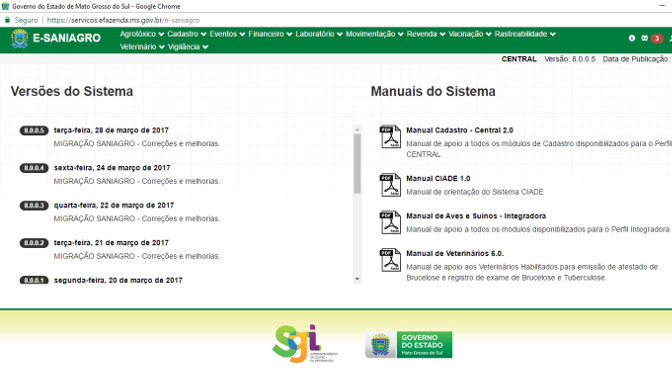Expand the Agrotóxico dropdown menu
This screenshot has width=672, height=372.
tap(141, 34)
